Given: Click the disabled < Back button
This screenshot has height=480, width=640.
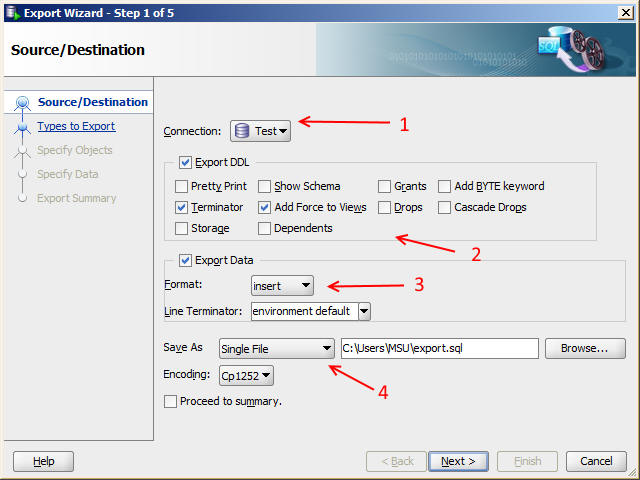Looking at the screenshot, I should point(396,461).
